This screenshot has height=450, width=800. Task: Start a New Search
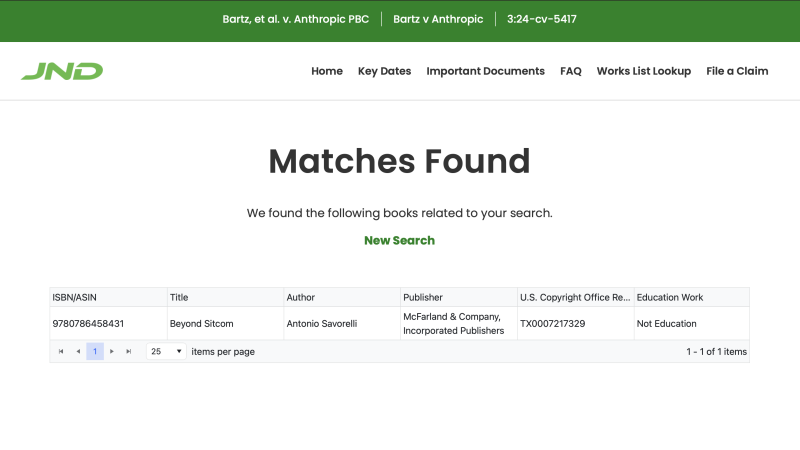(x=399, y=240)
